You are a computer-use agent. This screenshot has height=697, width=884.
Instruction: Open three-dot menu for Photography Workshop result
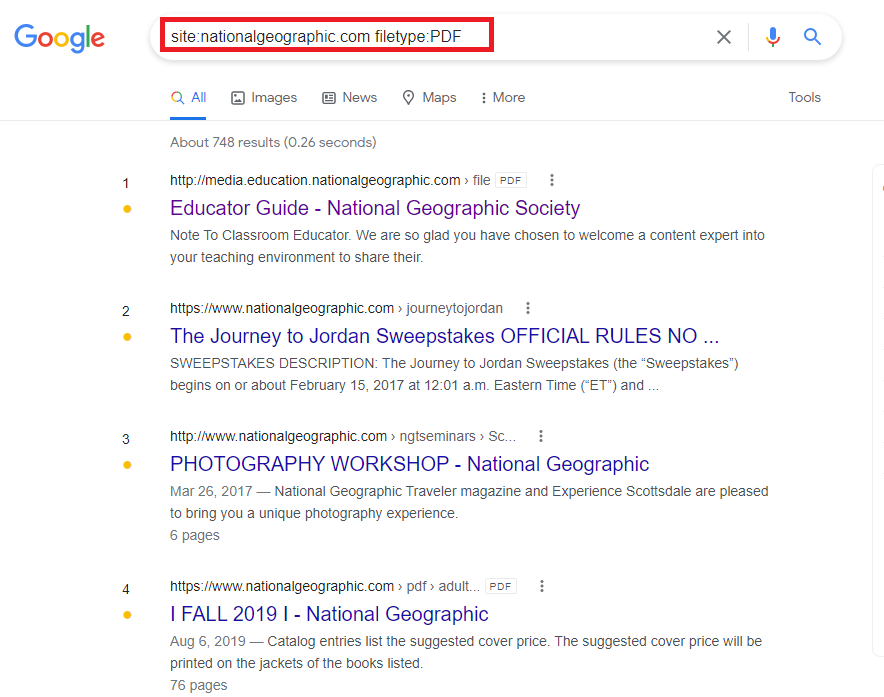(x=541, y=436)
